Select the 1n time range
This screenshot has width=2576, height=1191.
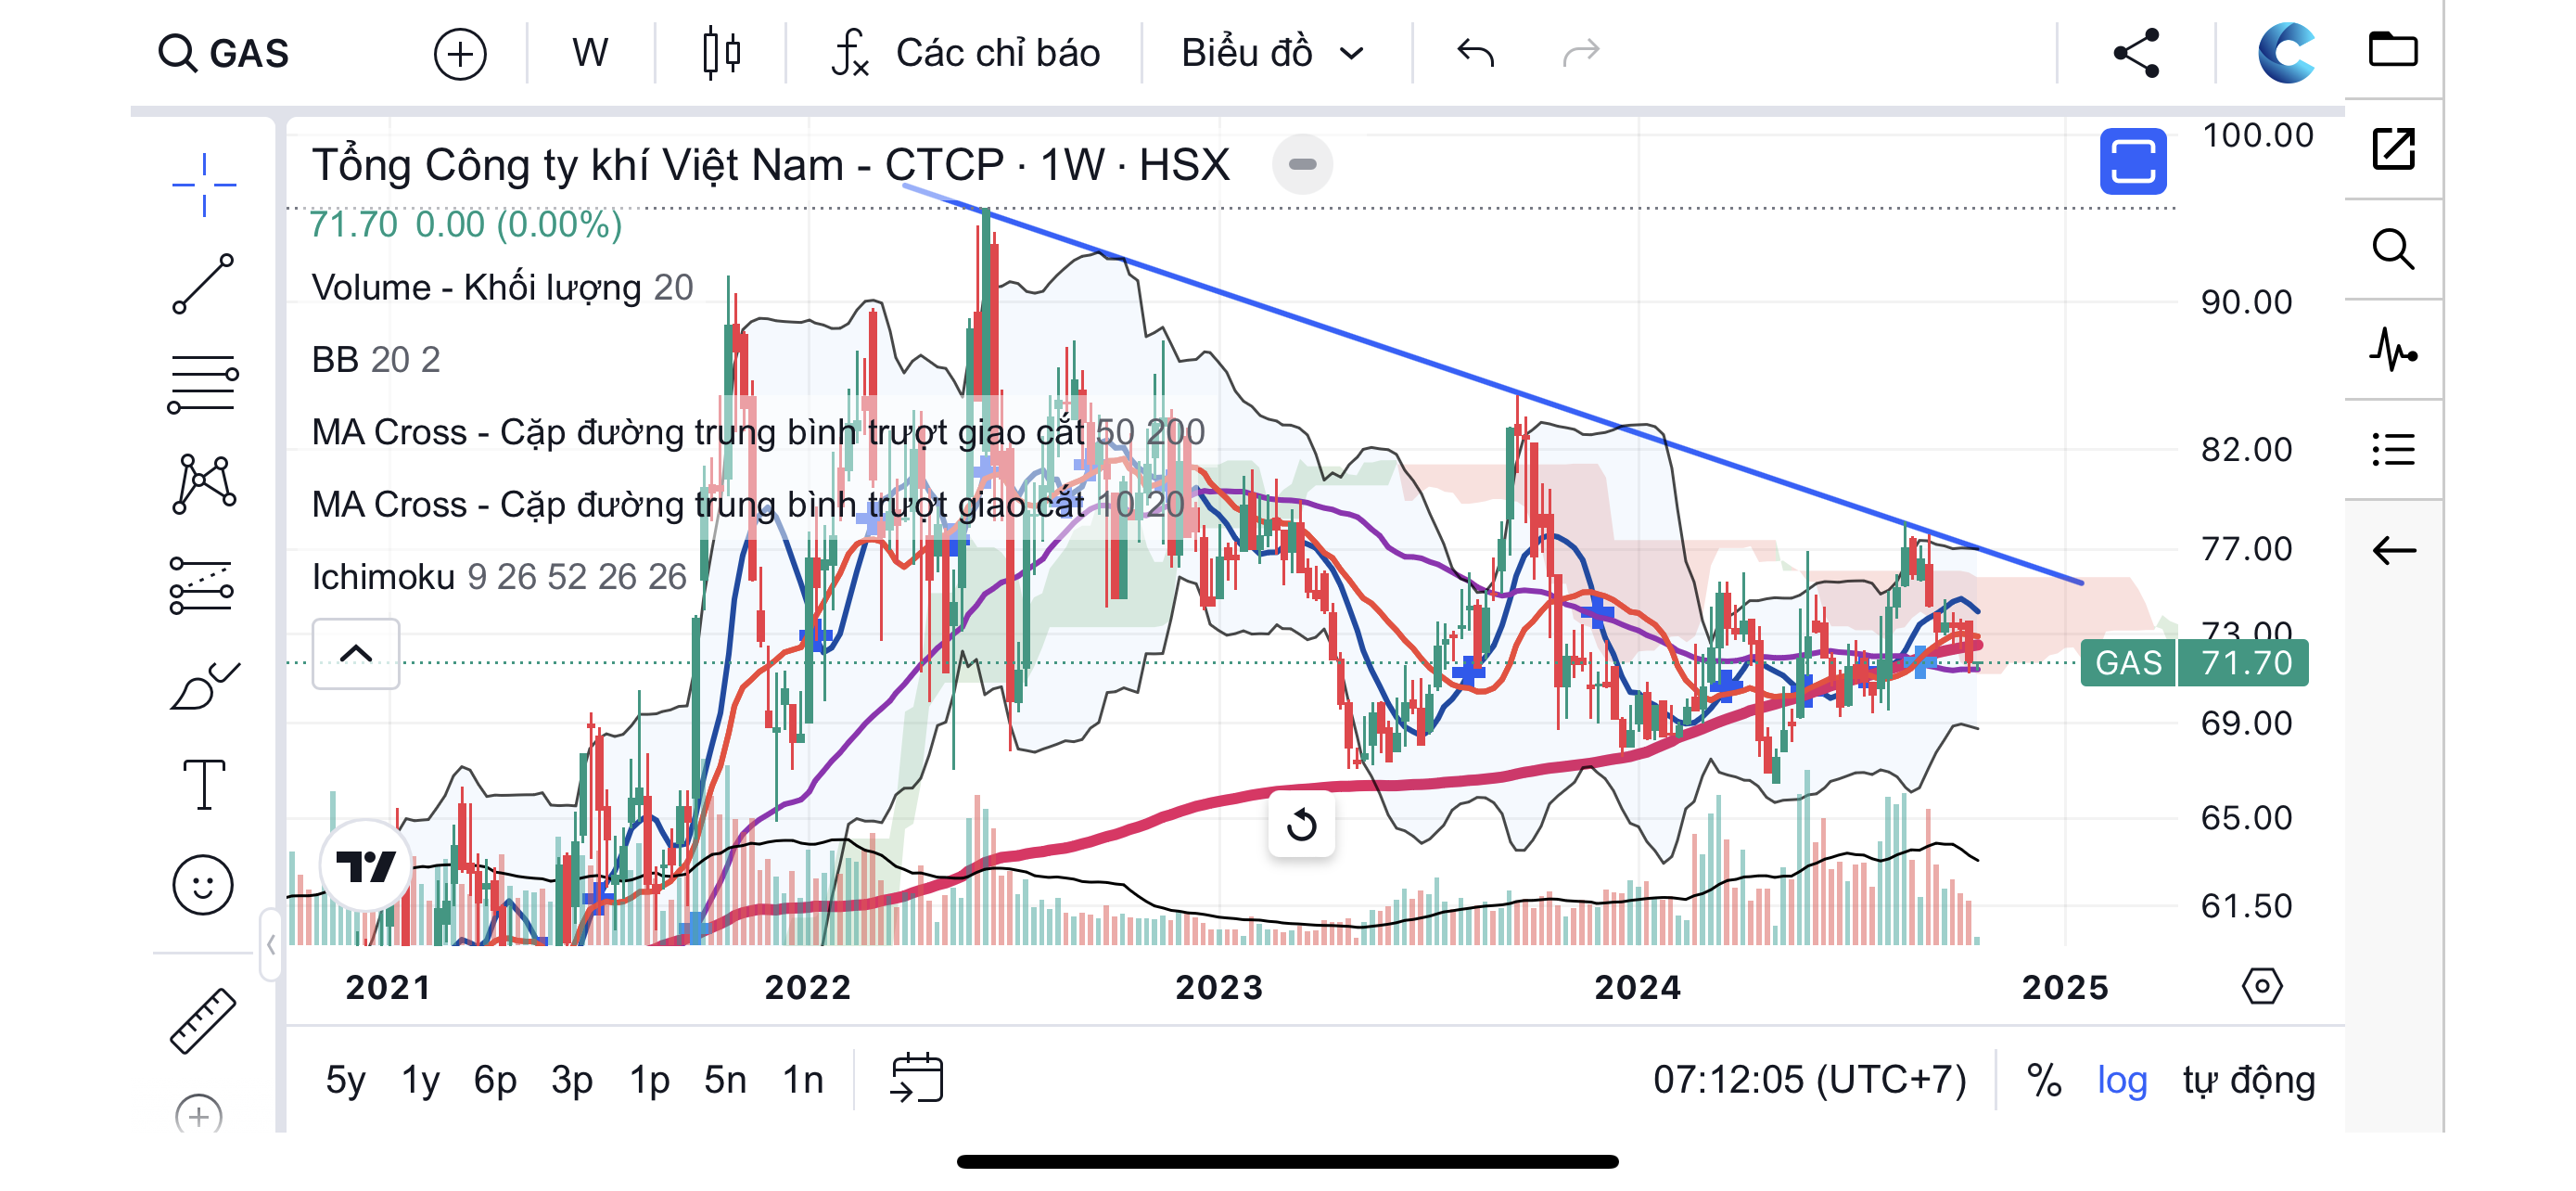802,1080
